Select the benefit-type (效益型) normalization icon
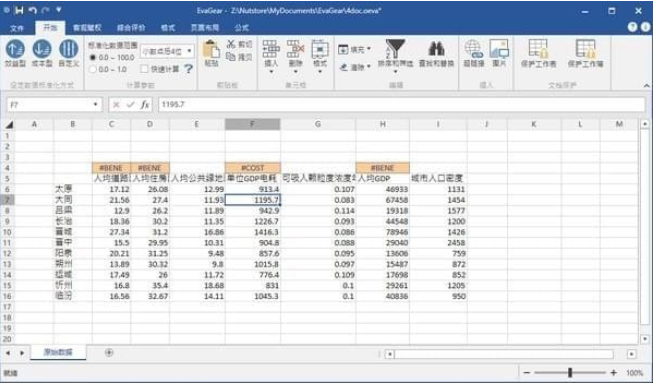Screen dimensions: 653x383 click(x=15, y=49)
